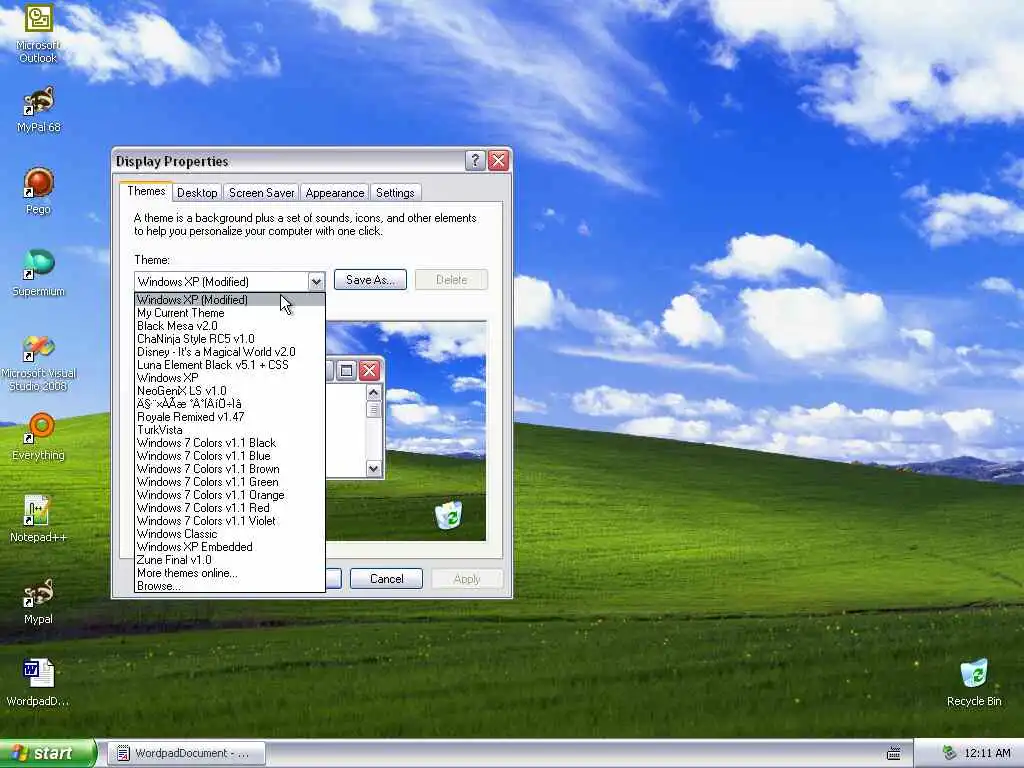Choose Windows 7 Colors v1.1 Brown
Screen dimensions: 1024x768
(229, 469)
